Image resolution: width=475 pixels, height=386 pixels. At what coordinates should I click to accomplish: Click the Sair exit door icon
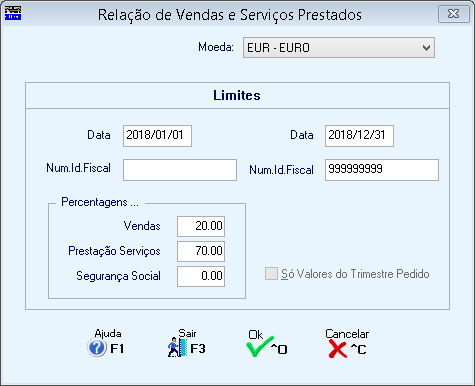point(177,347)
